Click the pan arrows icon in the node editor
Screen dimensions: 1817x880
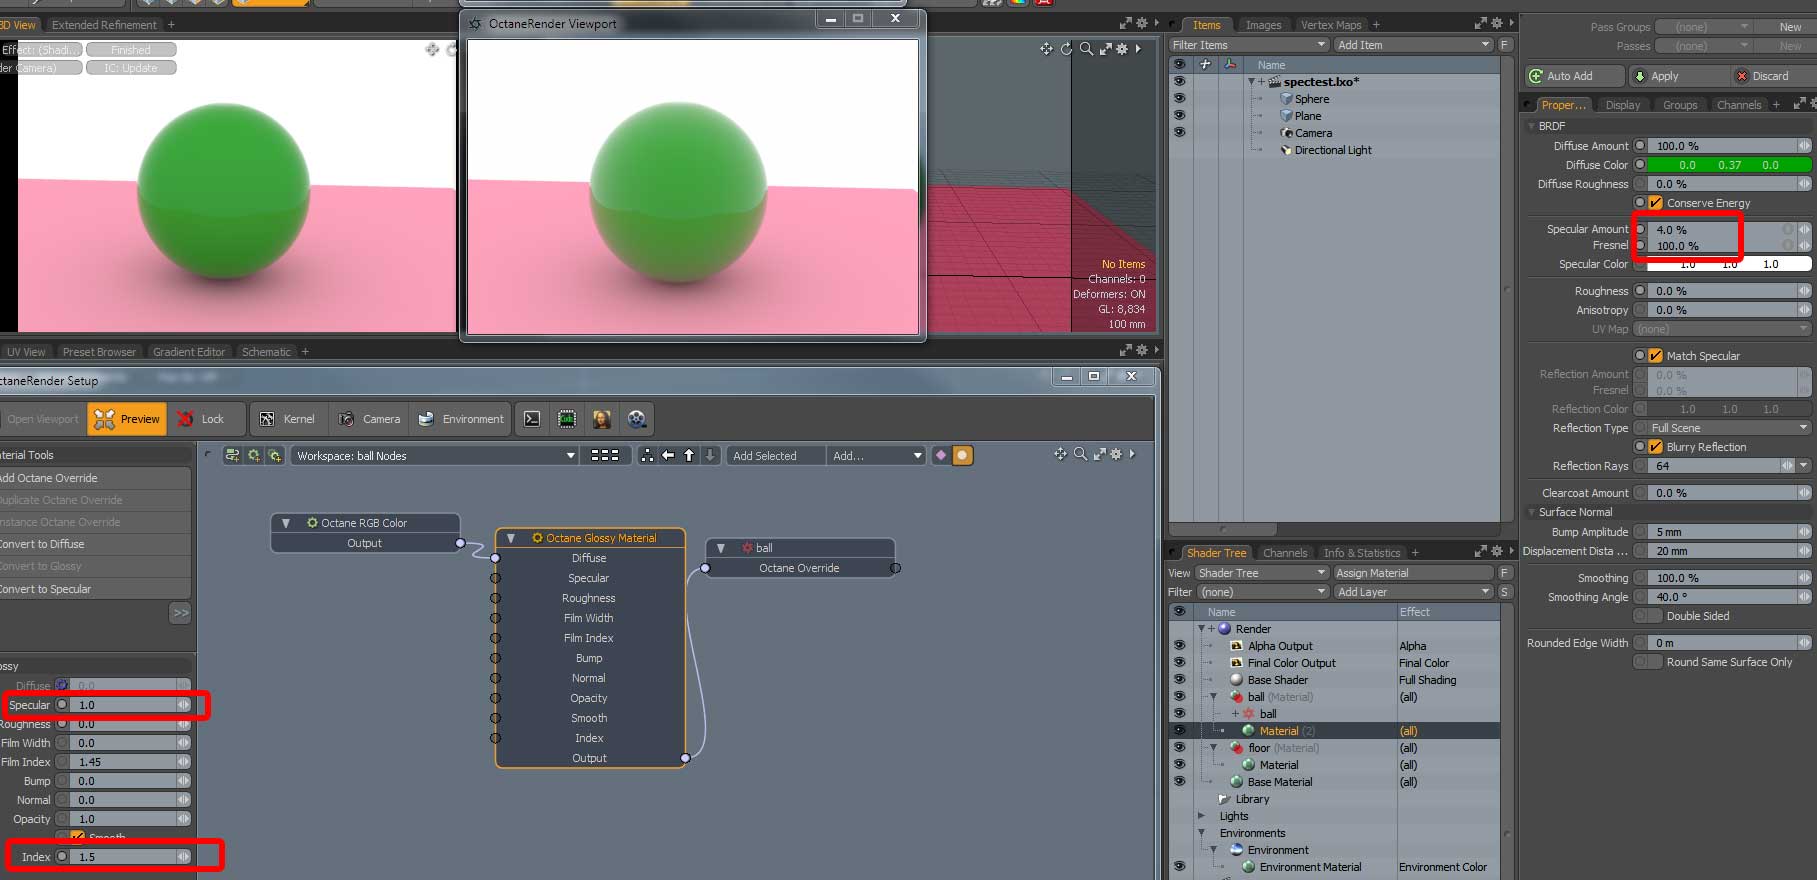[x=1060, y=454]
